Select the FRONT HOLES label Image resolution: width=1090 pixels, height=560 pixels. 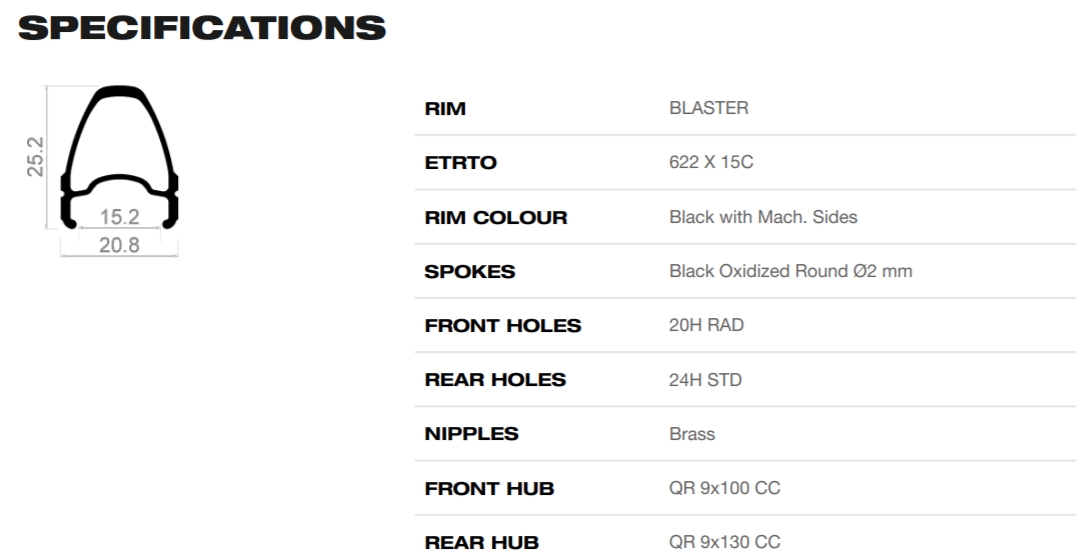pos(503,326)
